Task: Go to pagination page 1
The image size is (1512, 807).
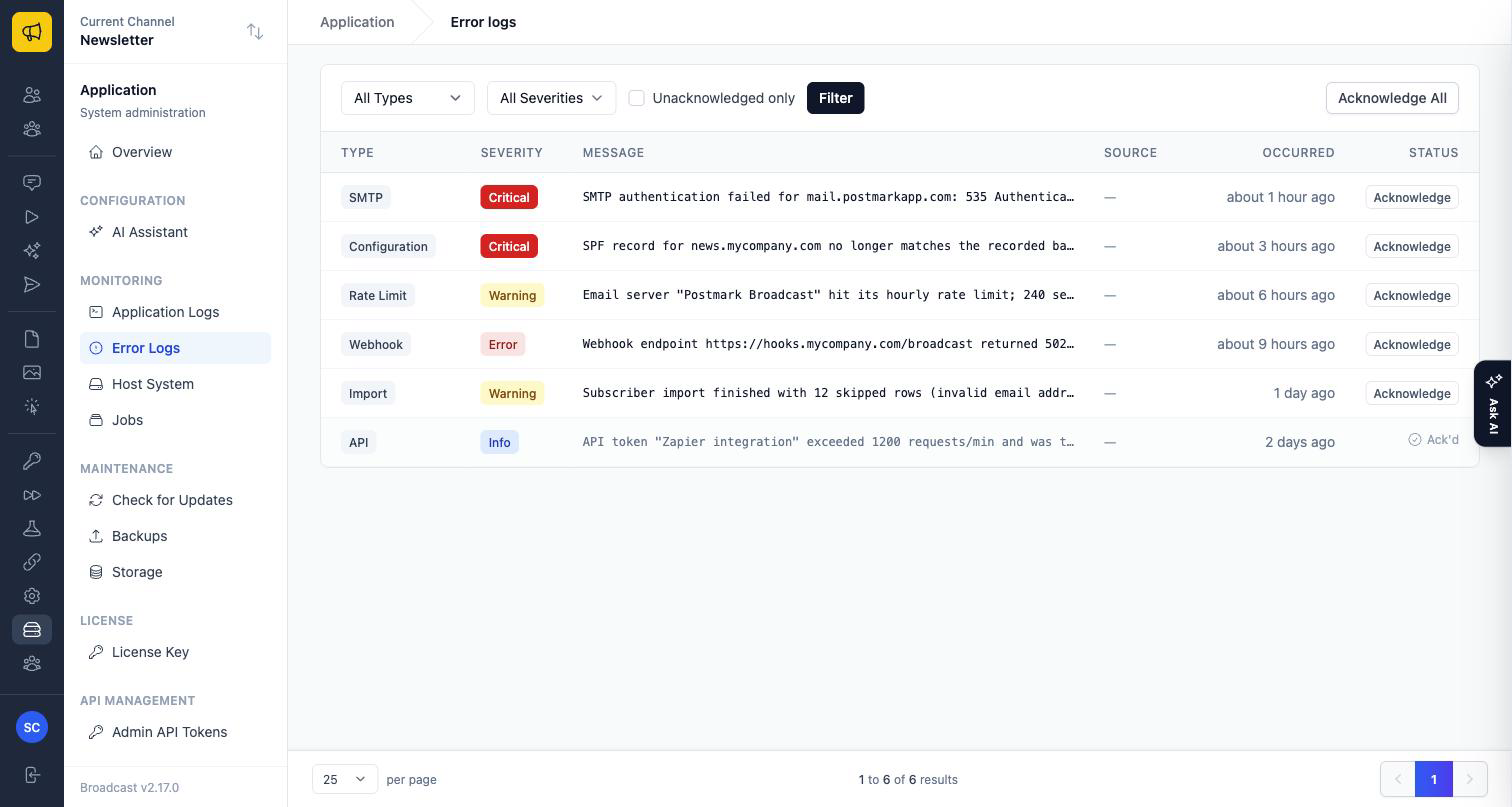Action: 1433,779
